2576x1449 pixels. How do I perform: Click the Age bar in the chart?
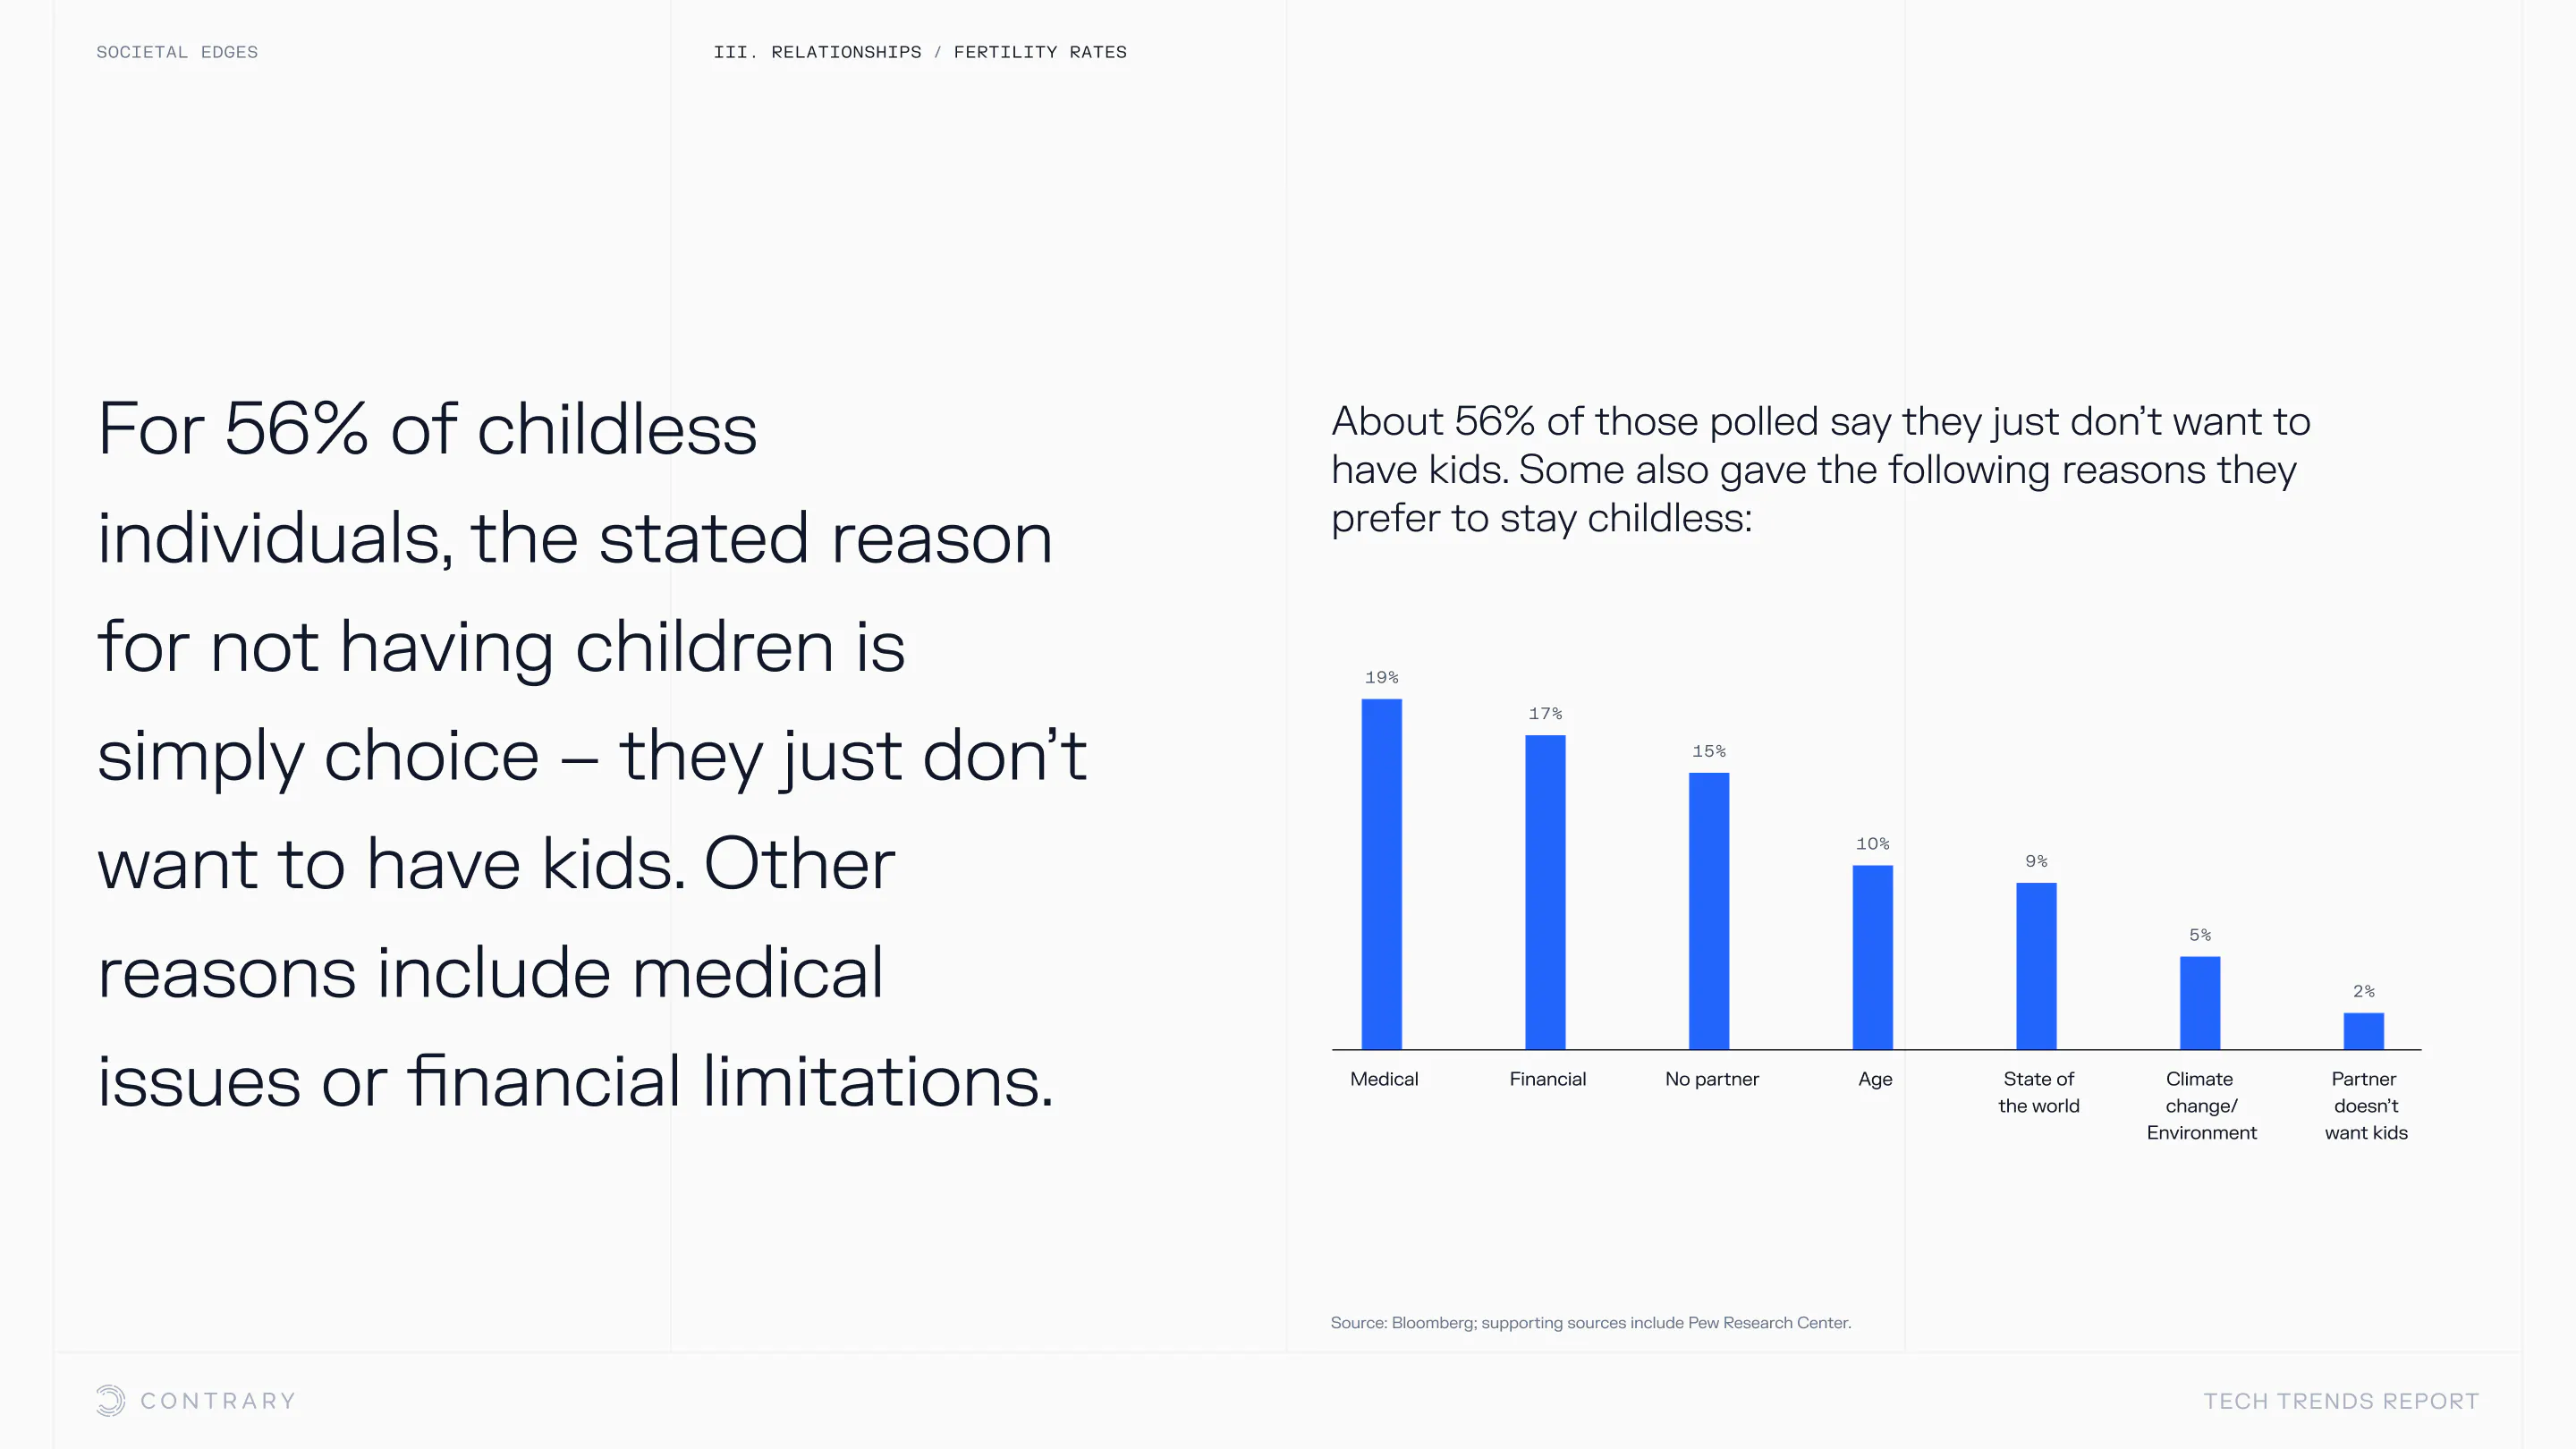1872,957
